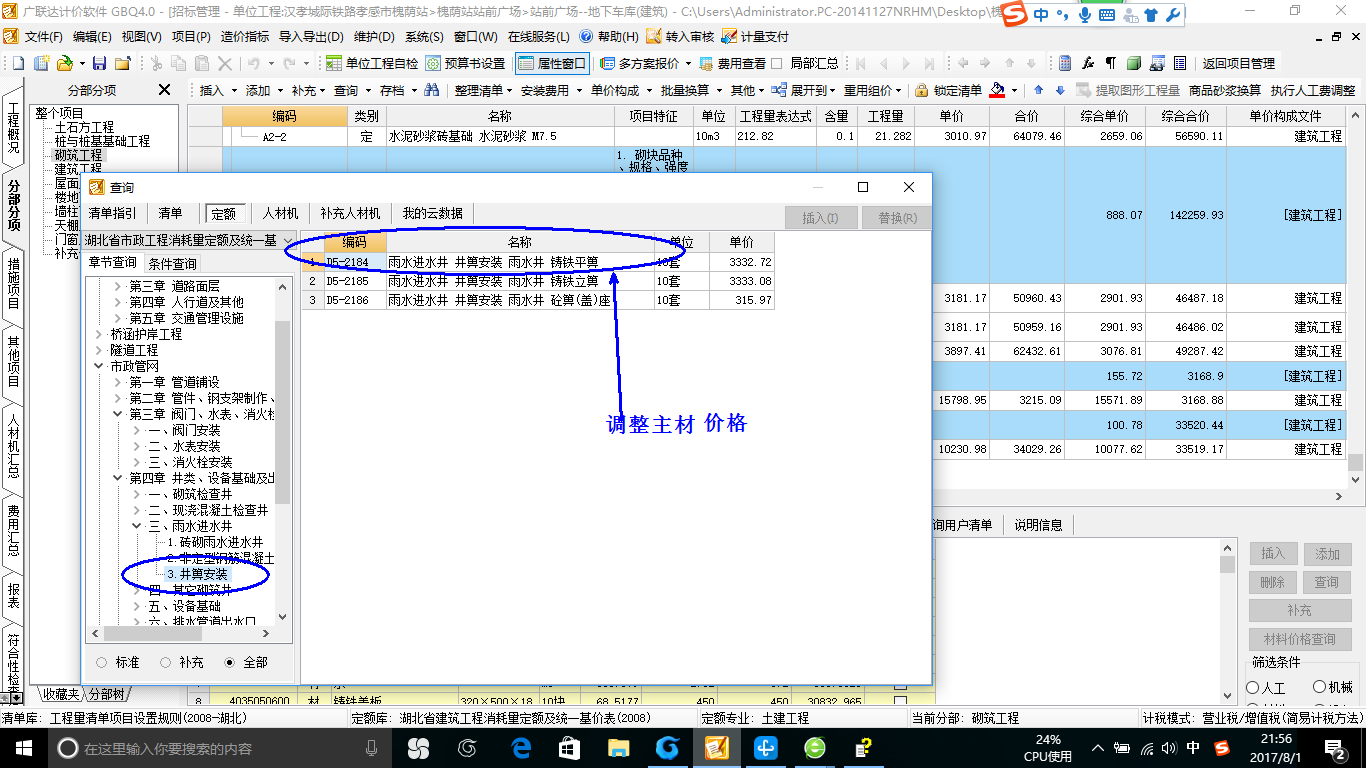The width and height of the screenshot is (1366, 768).
Task: Collapse the 市政管网 tree node
Action: click(99, 366)
